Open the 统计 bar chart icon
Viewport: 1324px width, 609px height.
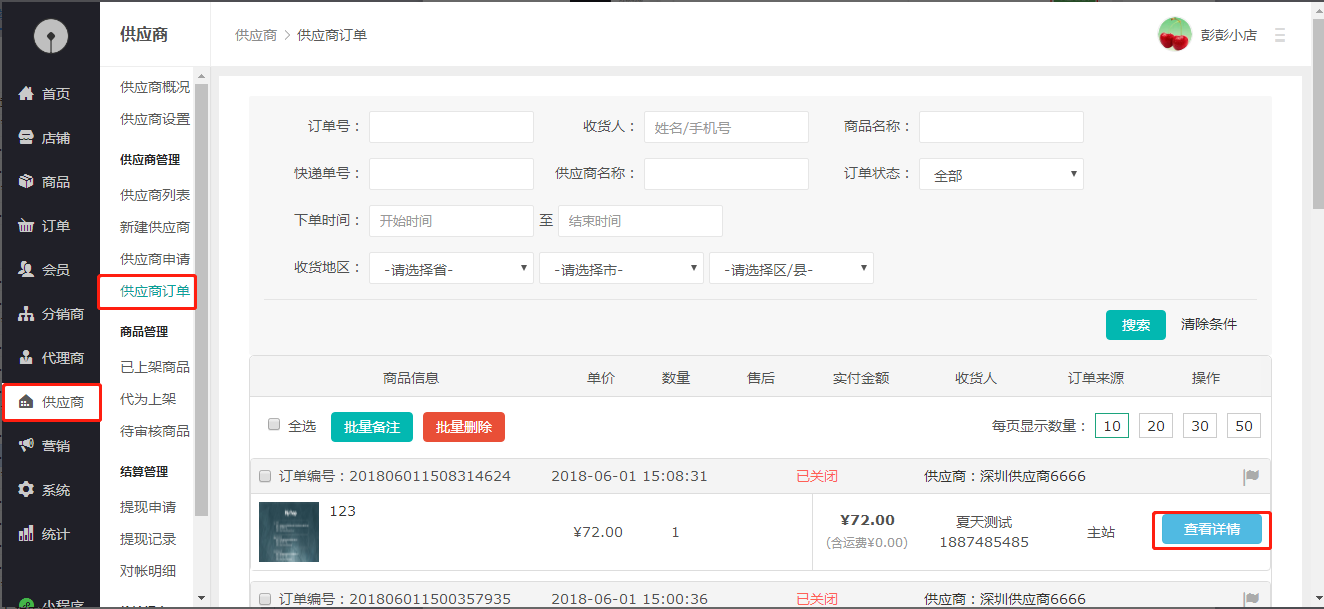[x=27, y=534]
